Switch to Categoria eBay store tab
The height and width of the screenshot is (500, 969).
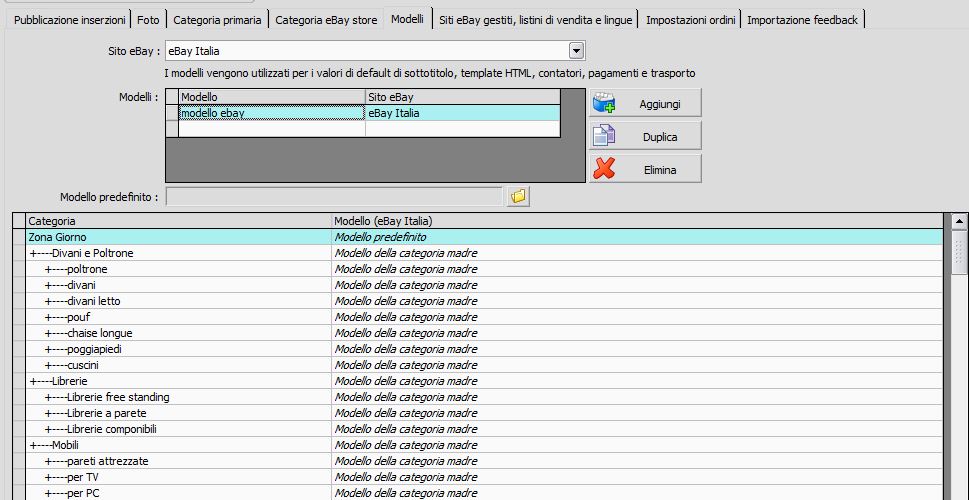pyautogui.click(x=326, y=20)
